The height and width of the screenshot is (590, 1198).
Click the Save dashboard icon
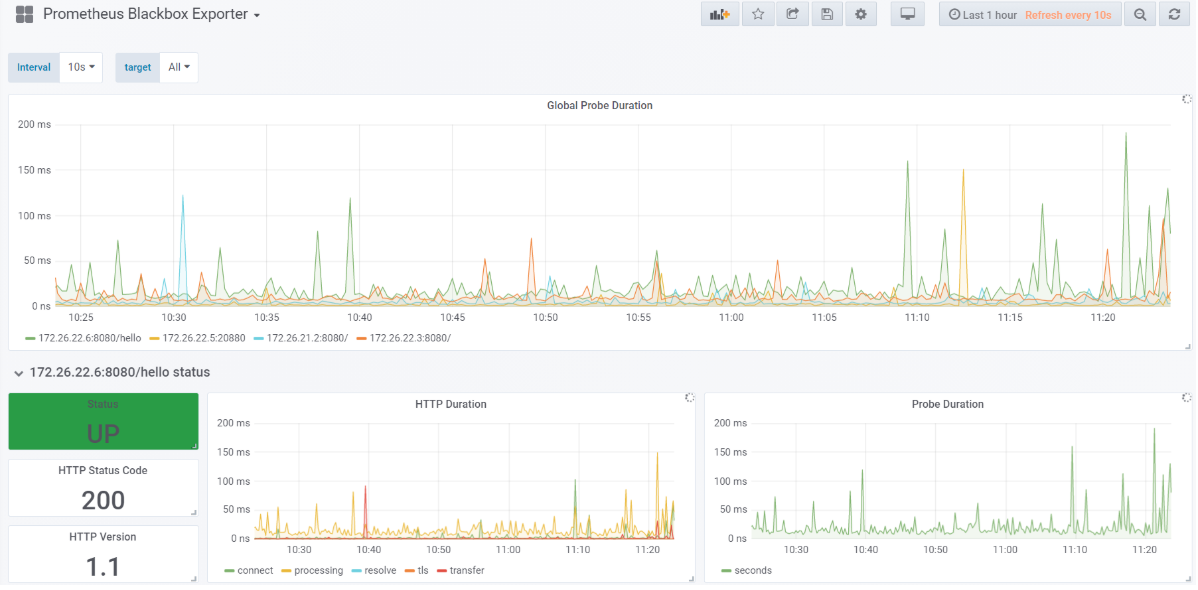pyautogui.click(x=827, y=15)
